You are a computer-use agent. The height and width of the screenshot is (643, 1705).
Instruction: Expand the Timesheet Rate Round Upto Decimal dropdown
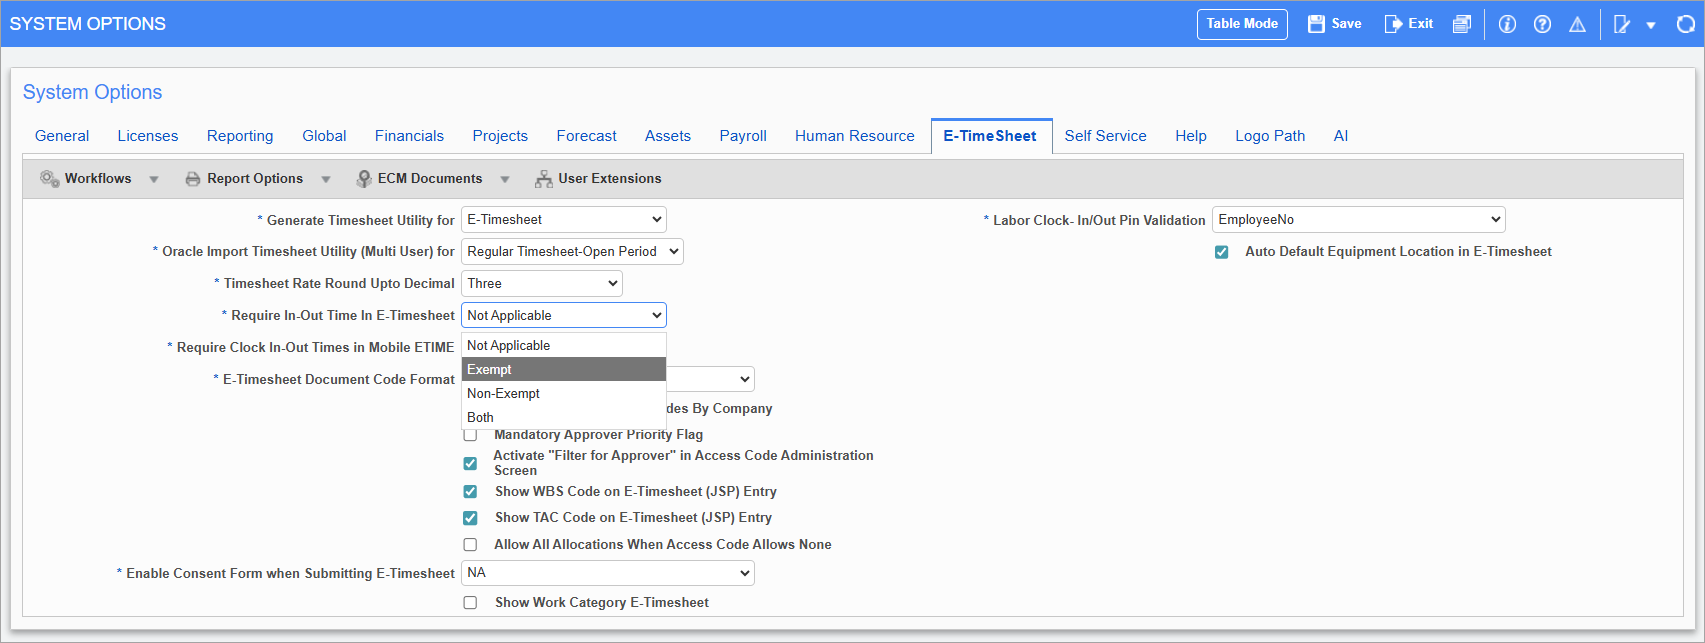pos(541,284)
